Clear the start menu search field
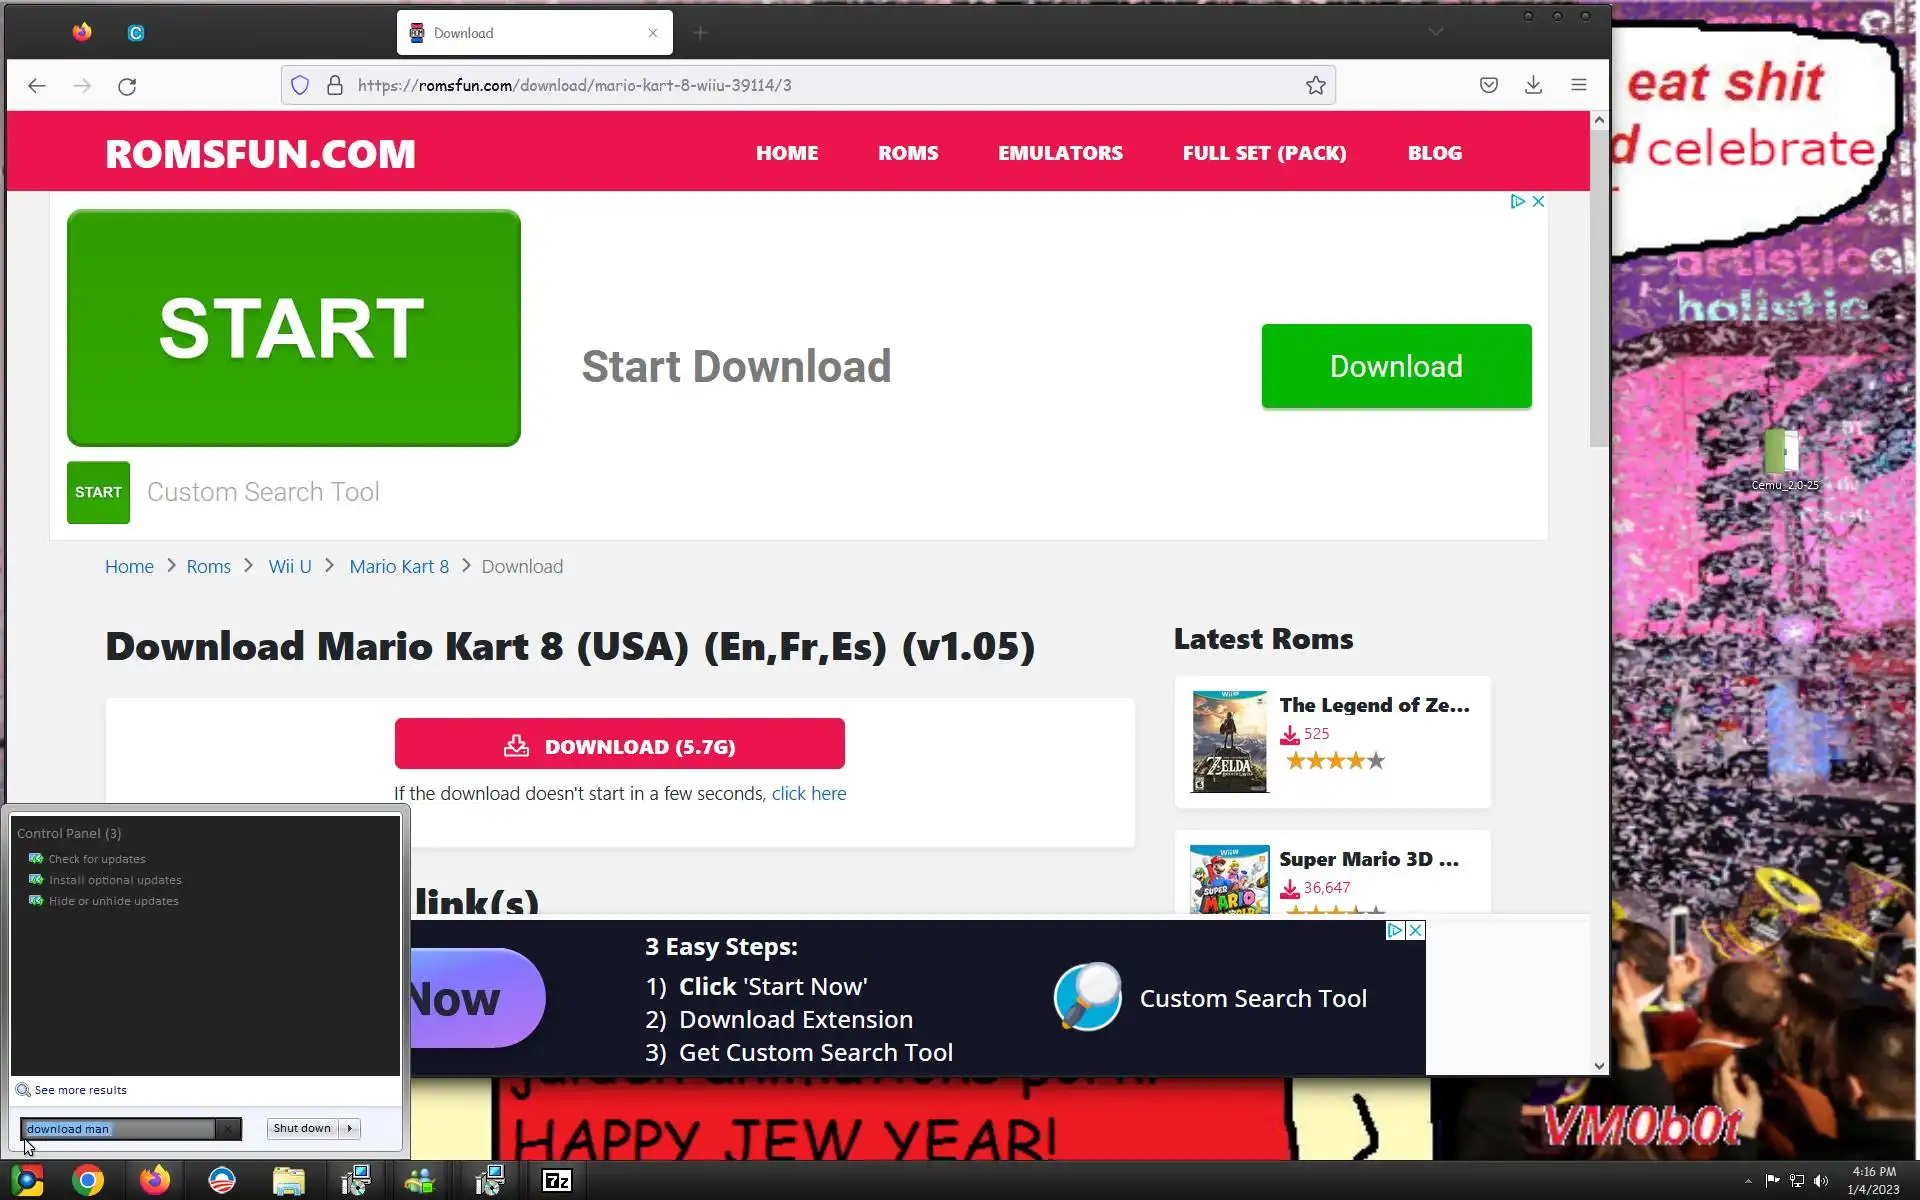Viewport: 1920px width, 1200px height. coord(228,1129)
